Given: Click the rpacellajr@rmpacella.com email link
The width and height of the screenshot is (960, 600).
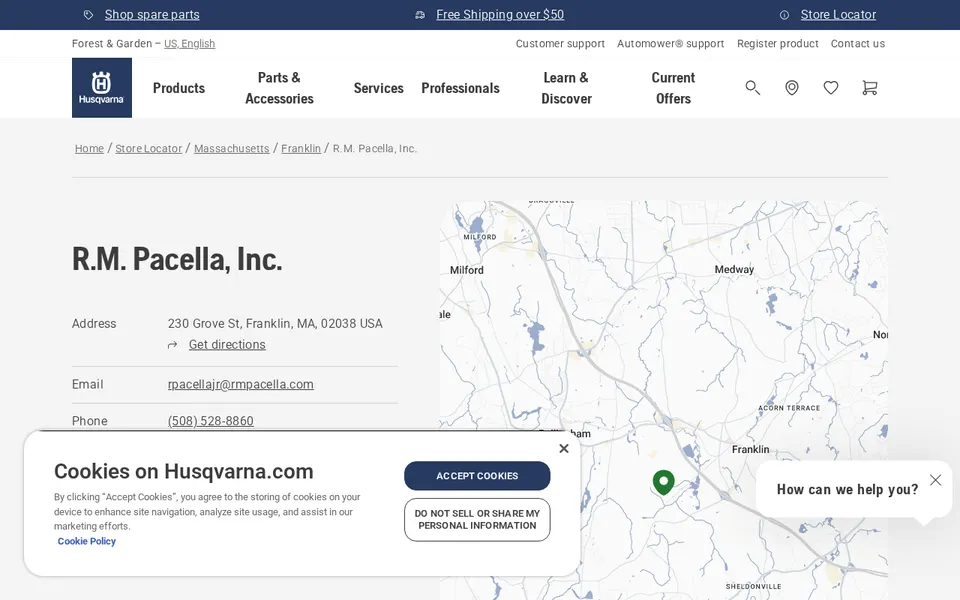Looking at the screenshot, I should click(x=241, y=384).
